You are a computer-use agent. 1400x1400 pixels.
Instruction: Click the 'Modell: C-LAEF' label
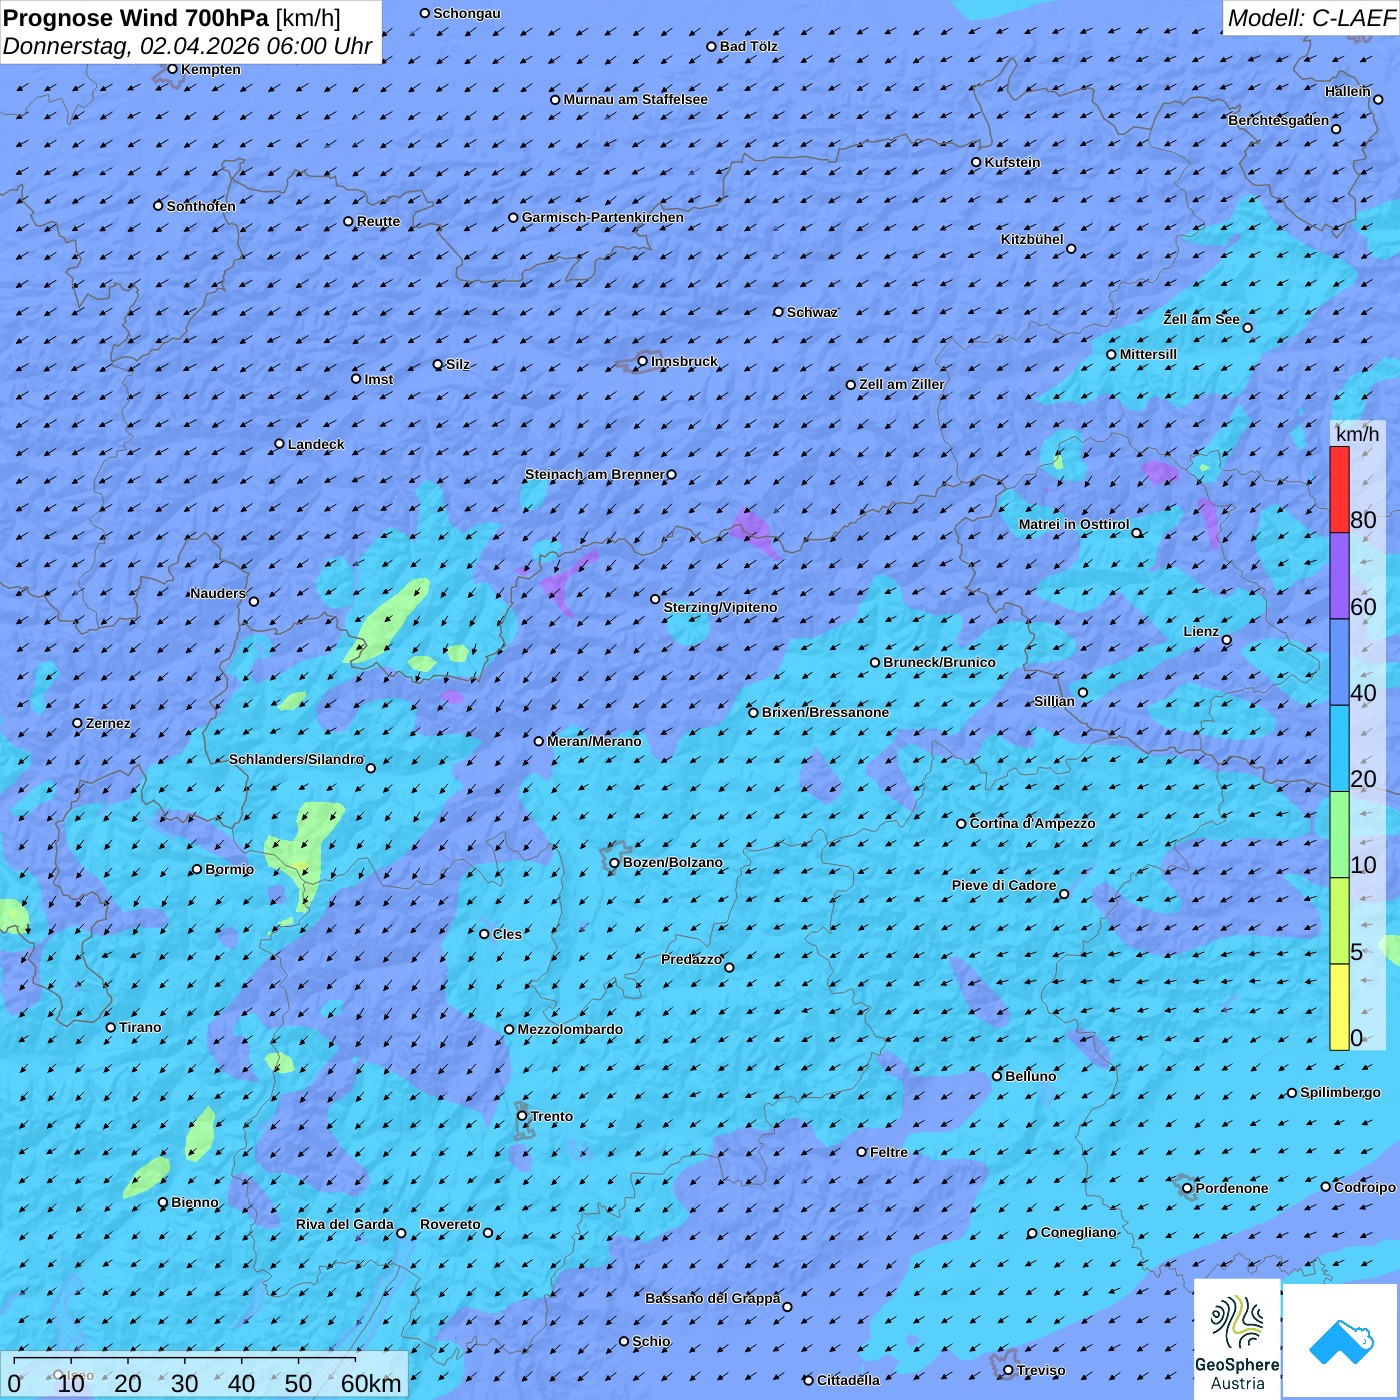1311,18
